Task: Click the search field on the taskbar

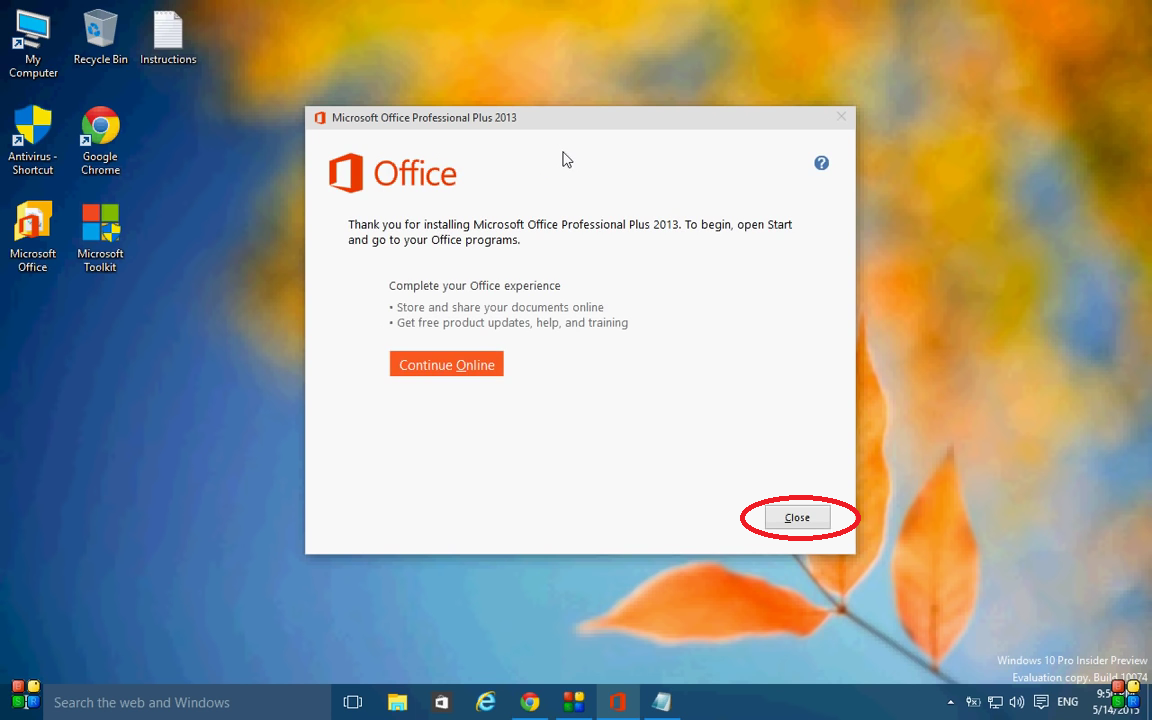Action: [x=180, y=702]
